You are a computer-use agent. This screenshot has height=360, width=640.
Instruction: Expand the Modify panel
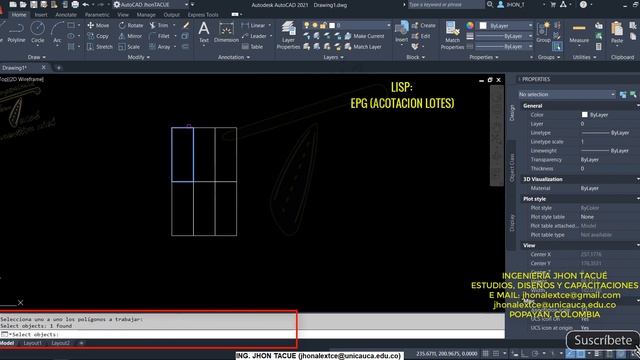tap(138, 57)
